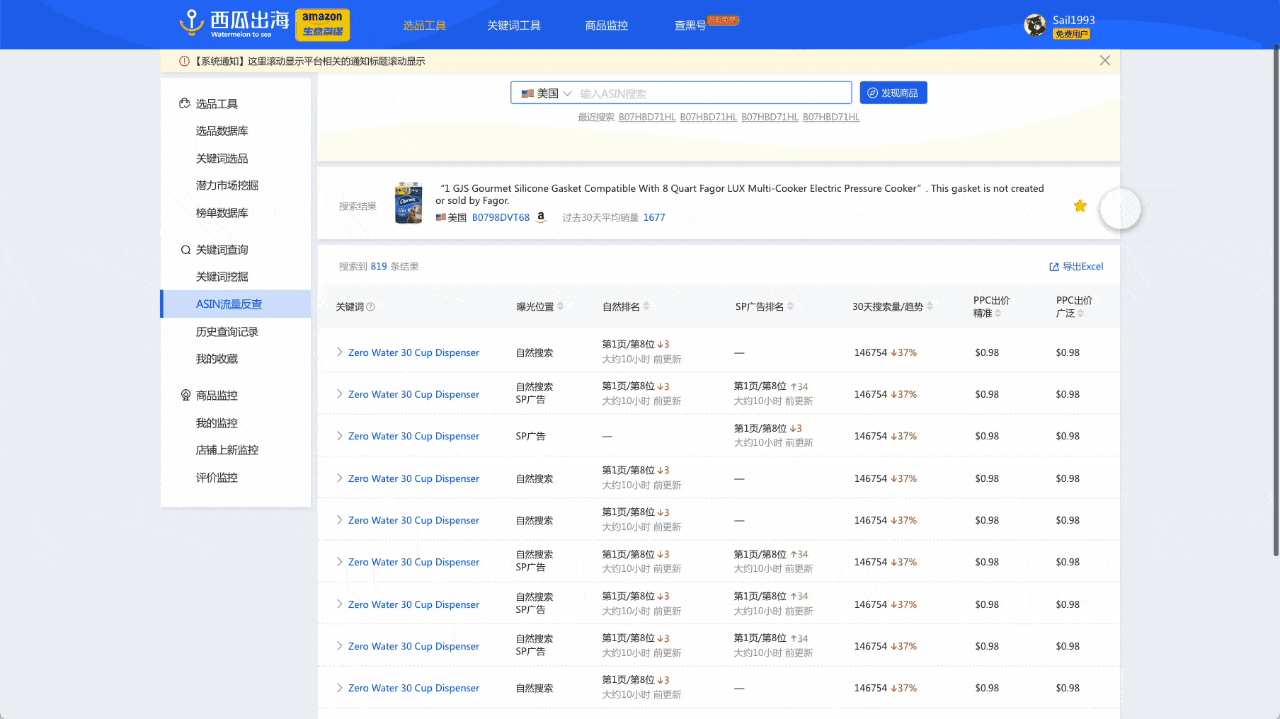Click the 发现商品 search button
1280x719 pixels.
tap(892, 91)
